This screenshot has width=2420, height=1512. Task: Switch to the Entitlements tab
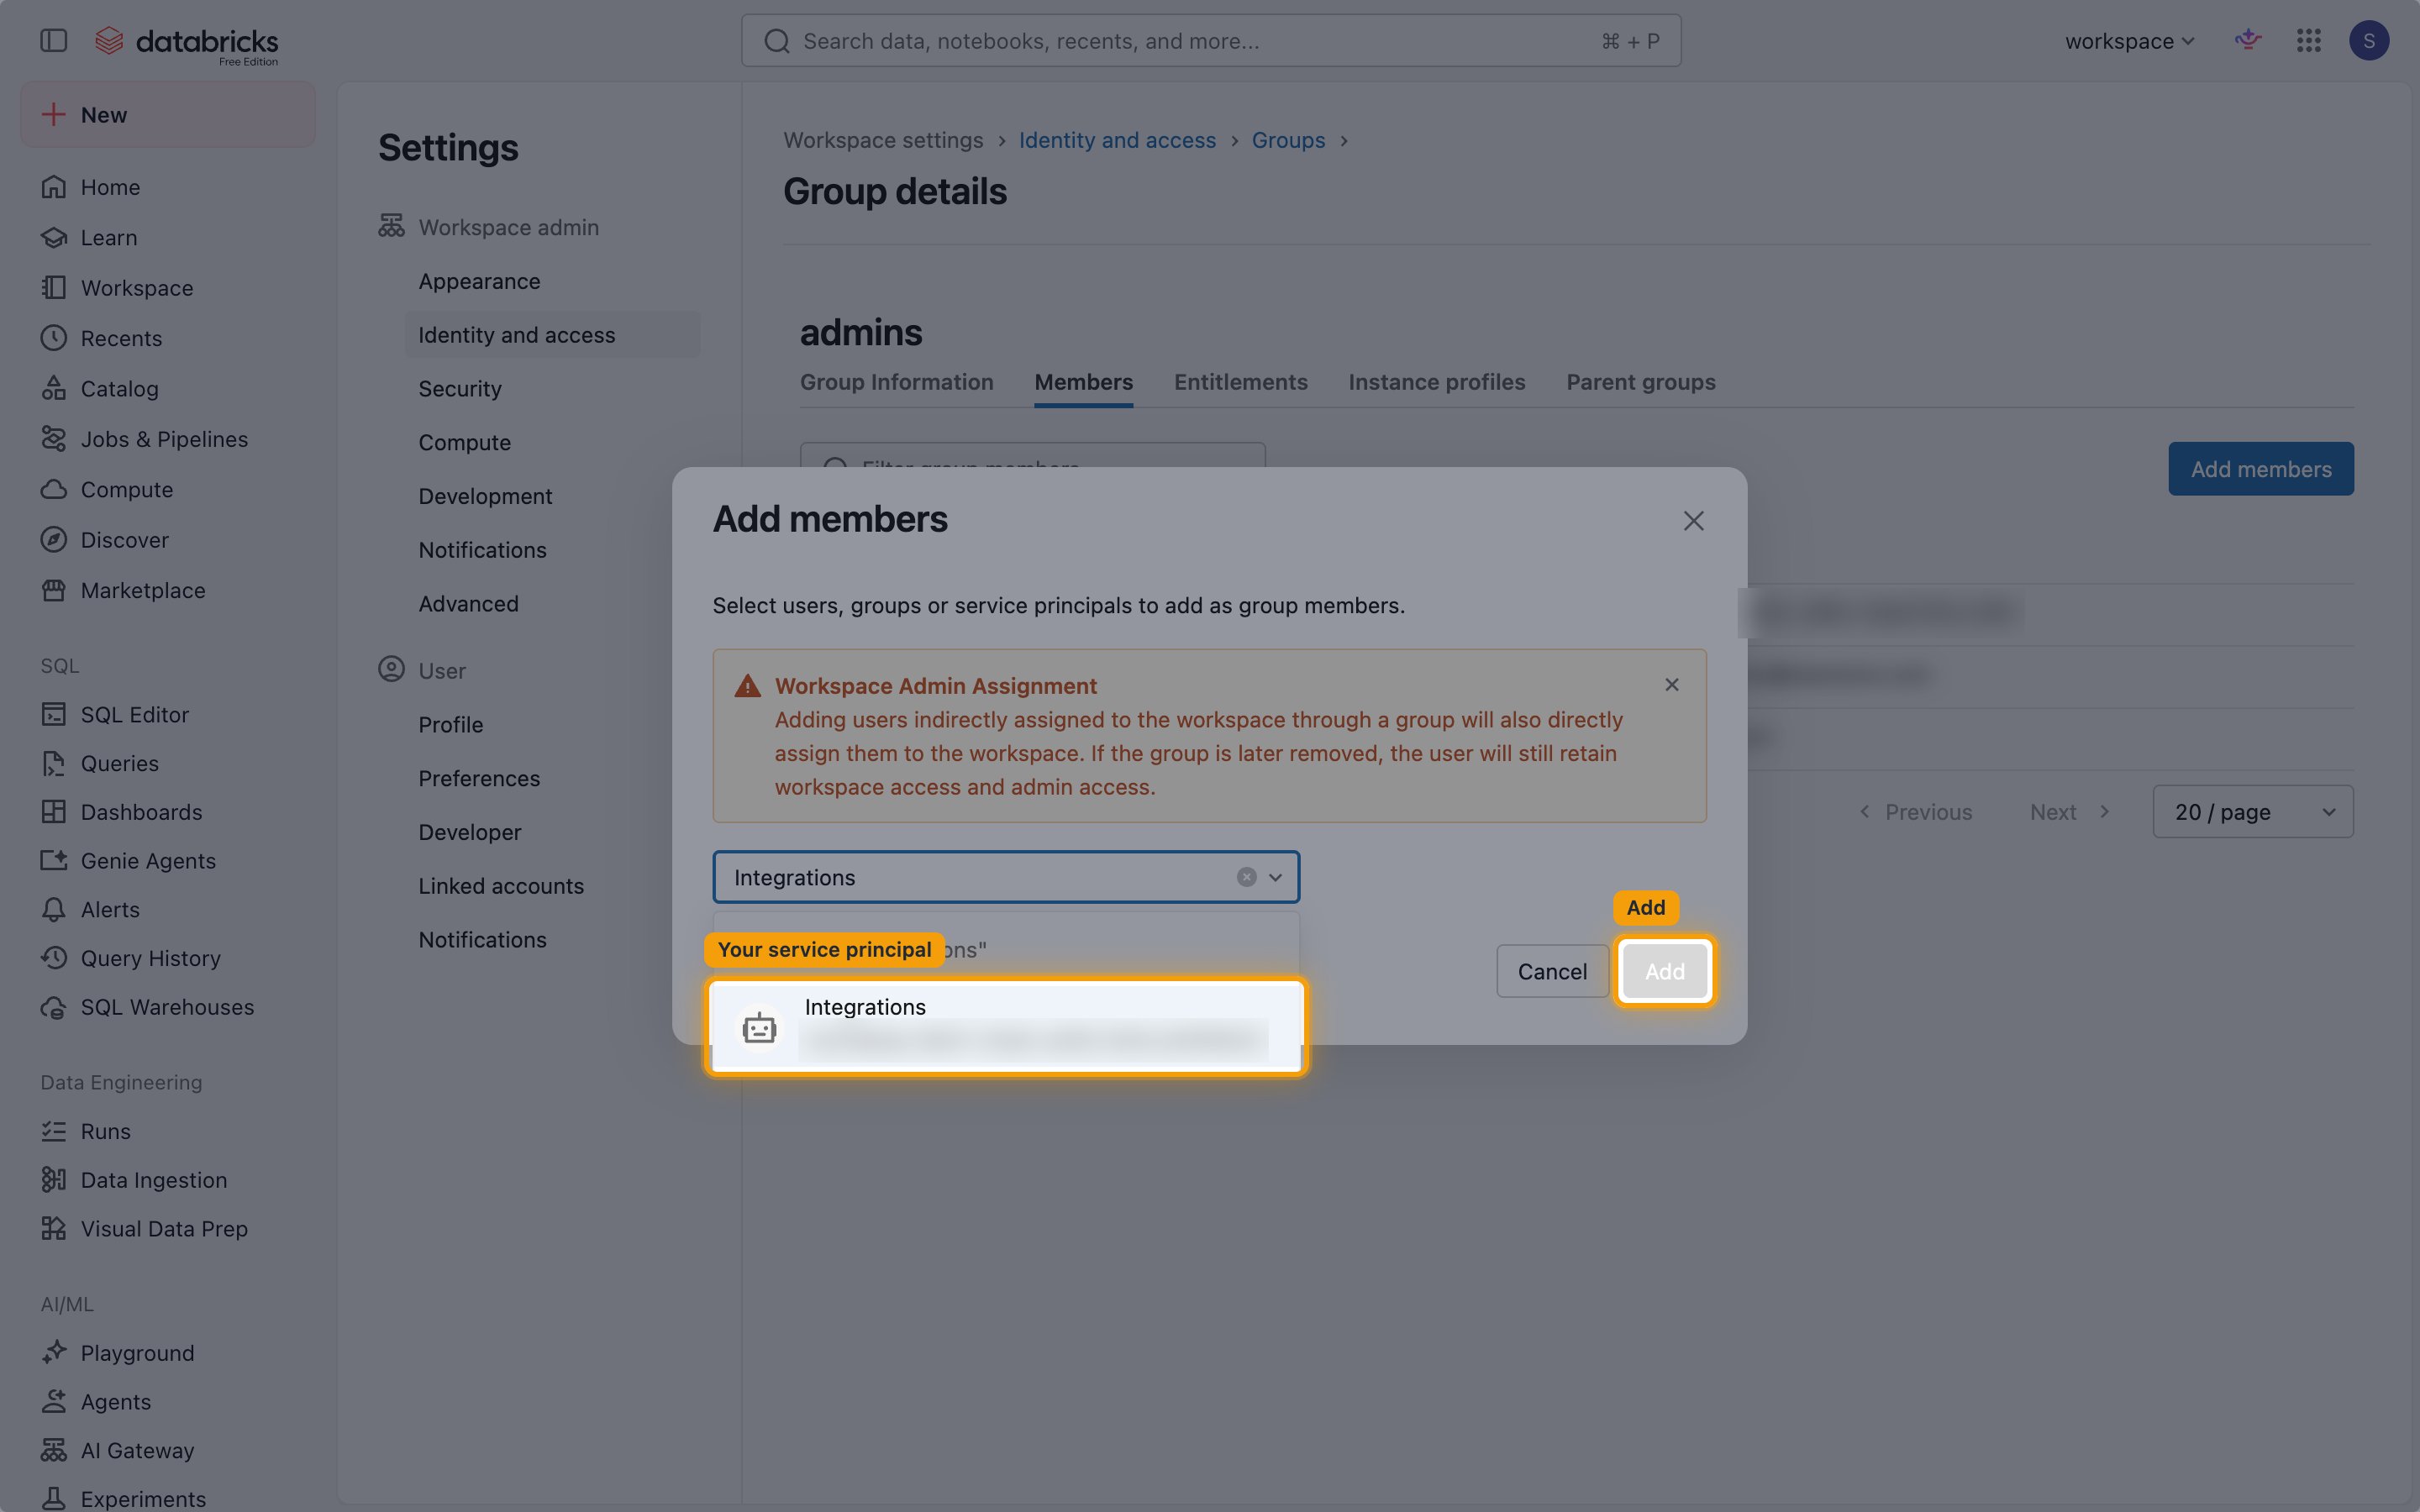coord(1240,382)
